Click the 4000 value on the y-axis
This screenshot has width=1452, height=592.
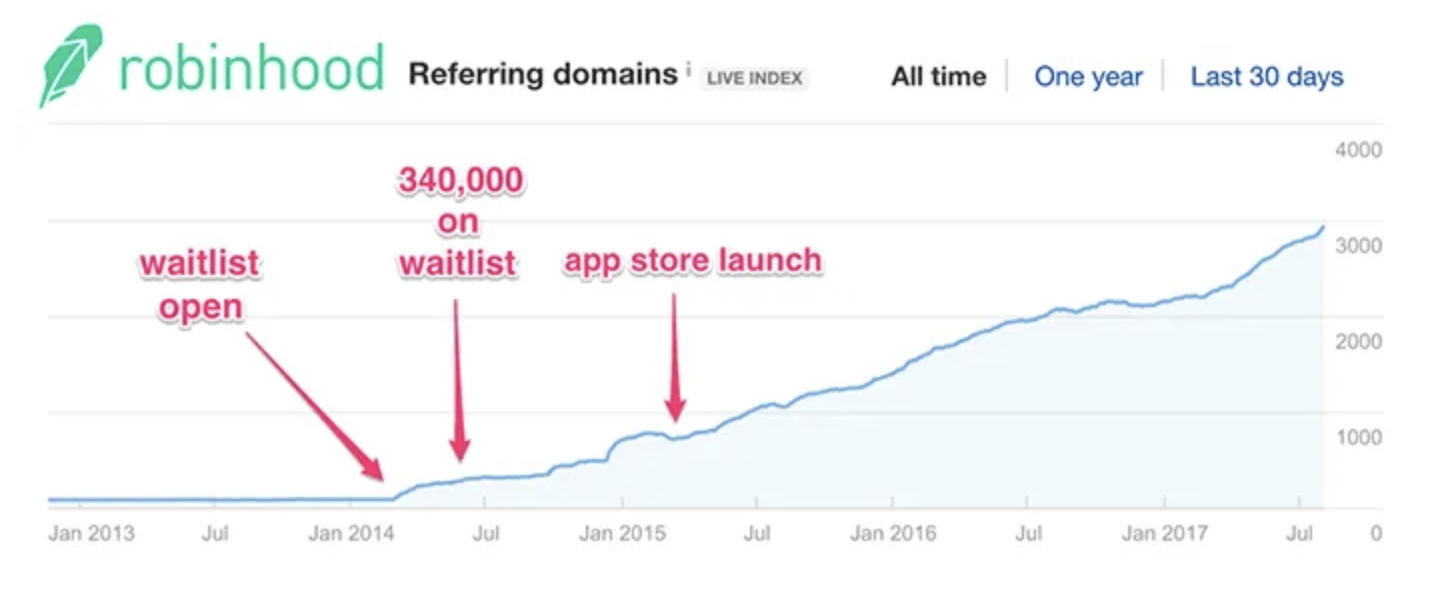tap(1360, 150)
